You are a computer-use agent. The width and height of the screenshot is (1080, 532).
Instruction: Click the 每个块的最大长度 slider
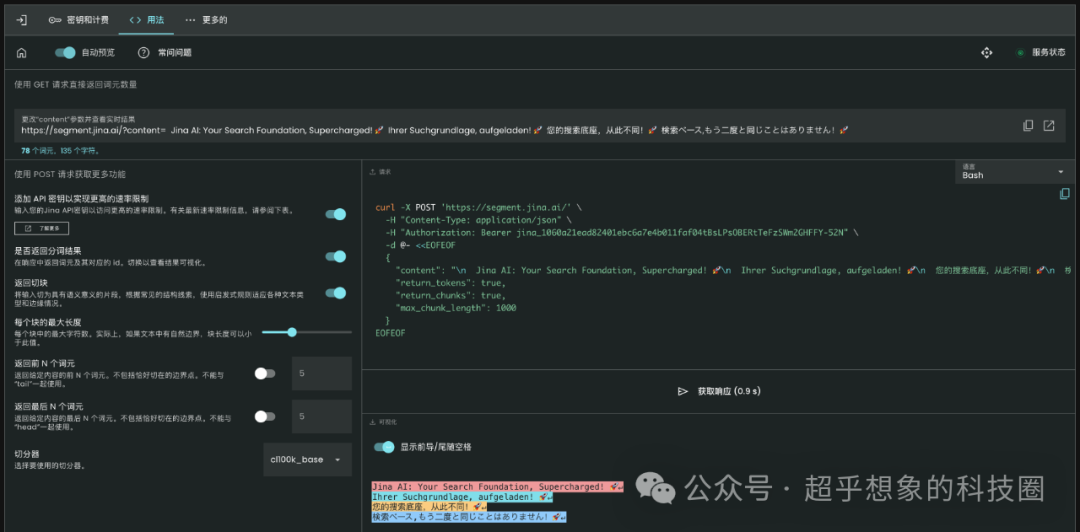(x=292, y=331)
